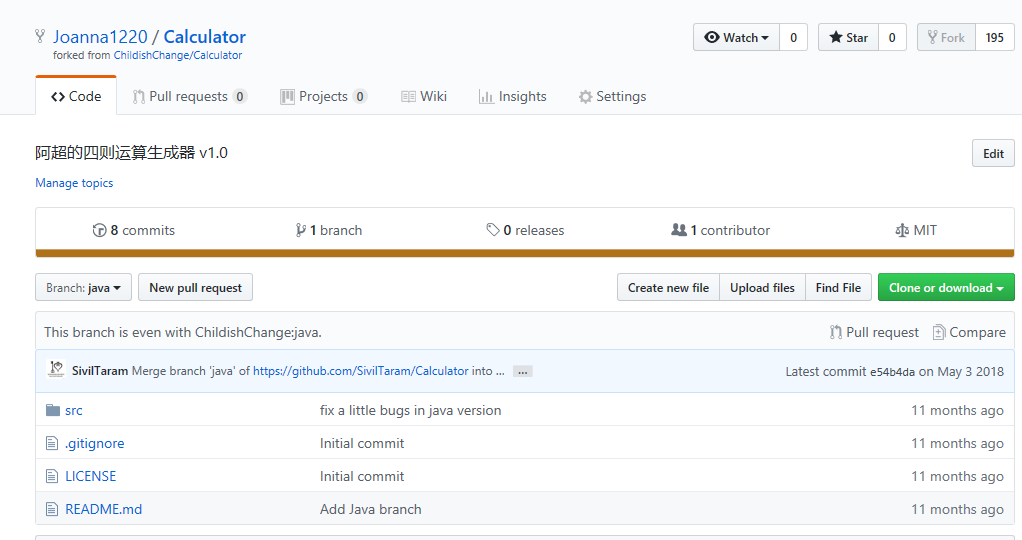Image resolution: width=1022 pixels, height=540 pixels.
Task: Click the branch icon next to 1 branch
Action: click(300, 230)
